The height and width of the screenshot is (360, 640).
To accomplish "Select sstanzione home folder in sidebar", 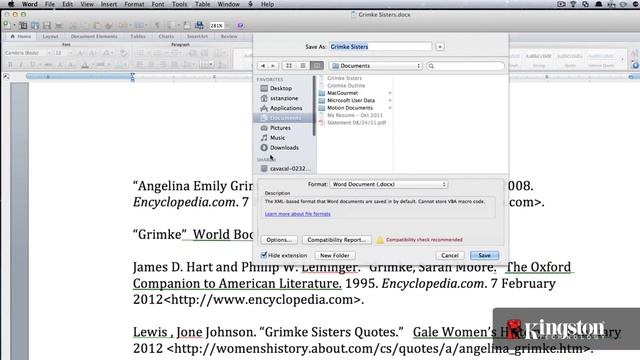I will pyautogui.click(x=283, y=98).
